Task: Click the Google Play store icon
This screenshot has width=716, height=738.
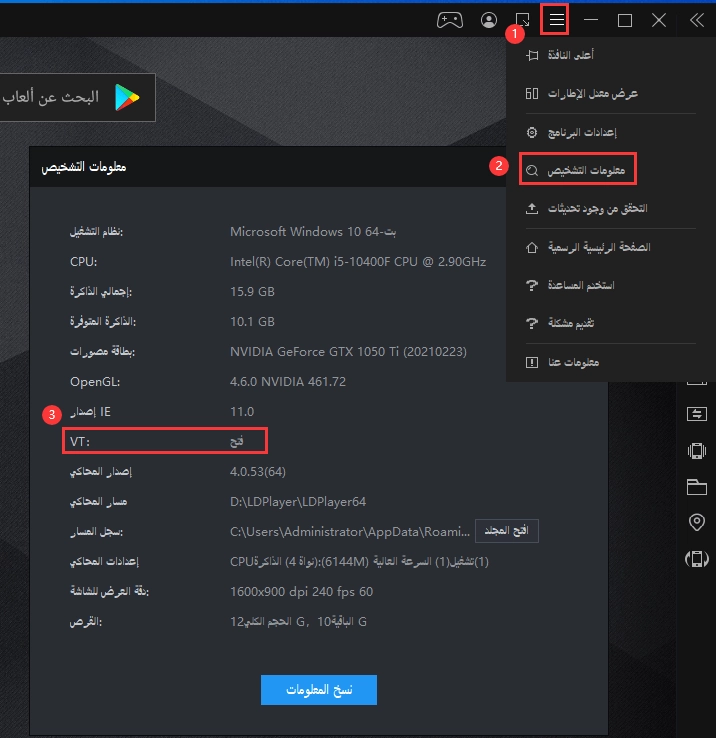Action: [x=127, y=97]
